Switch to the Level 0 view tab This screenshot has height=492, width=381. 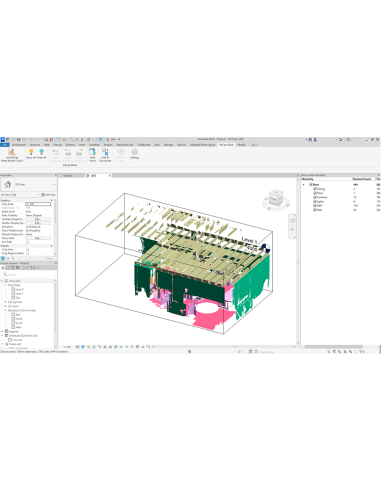(68, 175)
